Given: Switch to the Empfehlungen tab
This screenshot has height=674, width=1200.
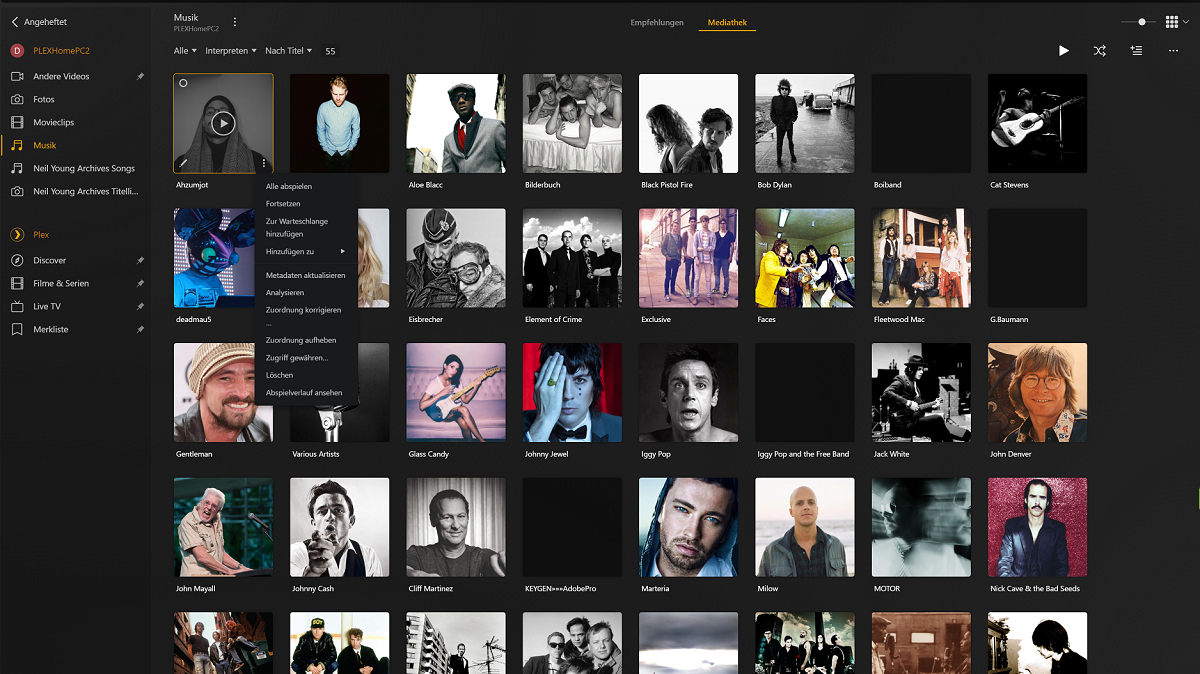Looking at the screenshot, I should [657, 22].
